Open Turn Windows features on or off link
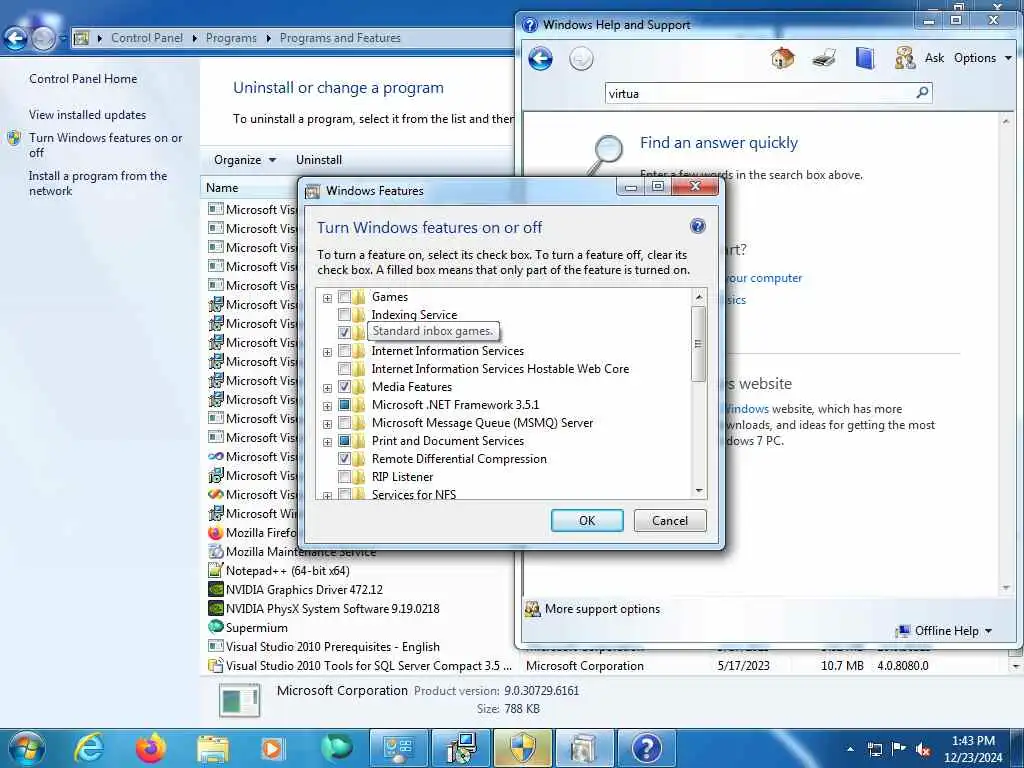Viewport: 1024px width, 768px height. (x=106, y=145)
